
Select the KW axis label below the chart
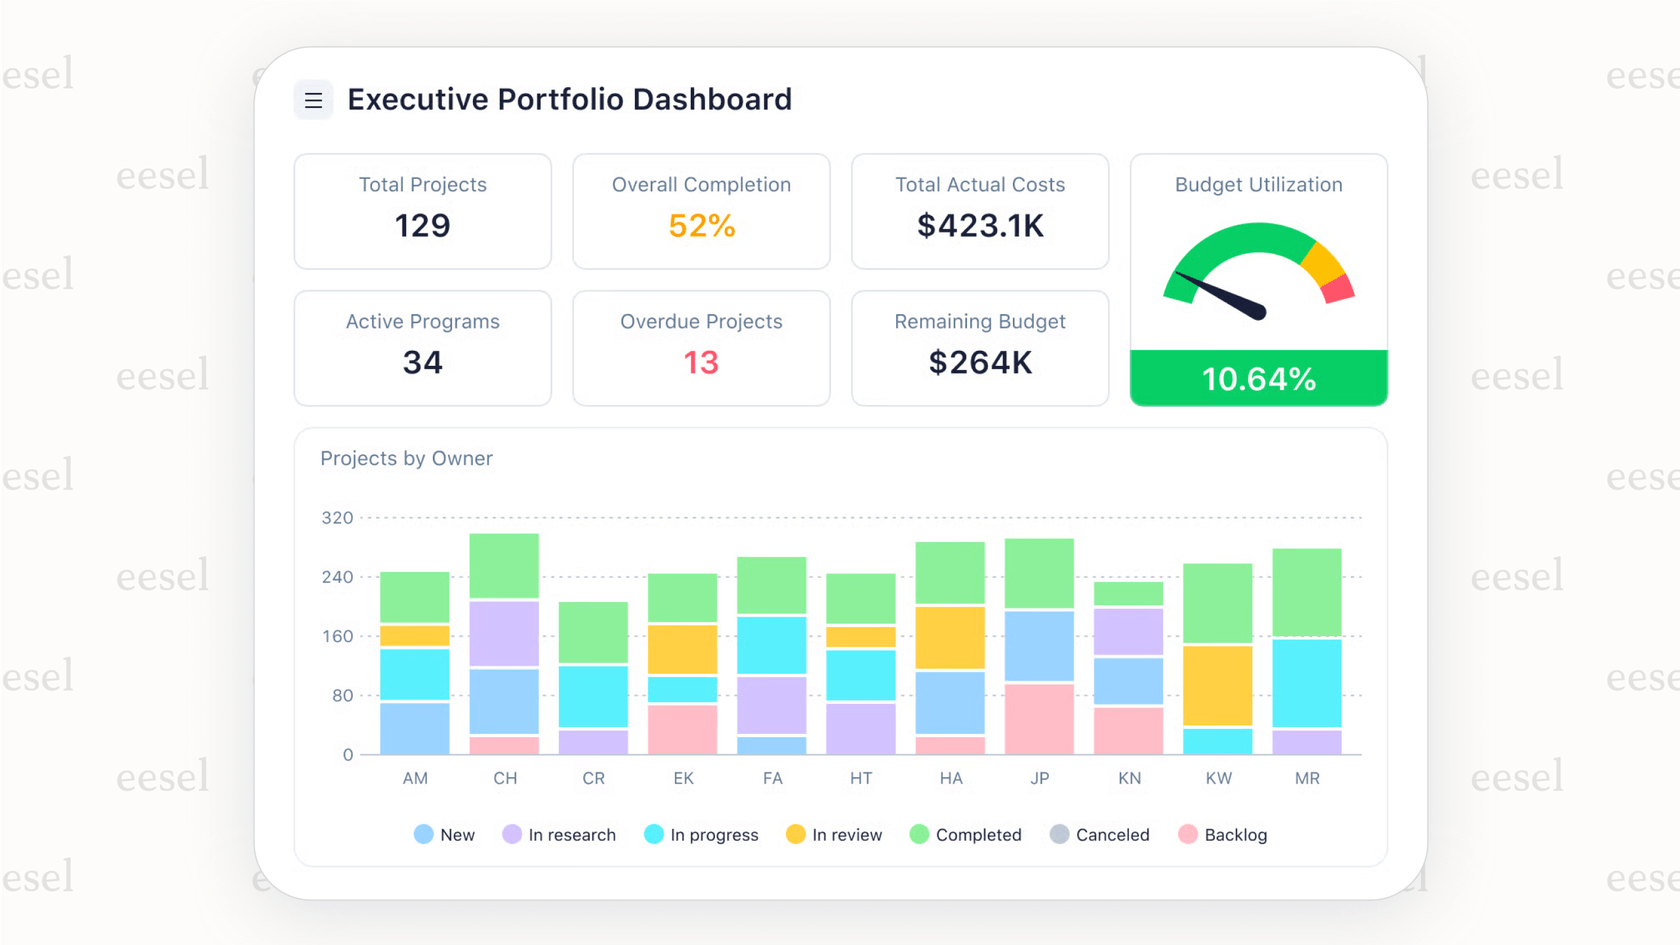click(1218, 777)
